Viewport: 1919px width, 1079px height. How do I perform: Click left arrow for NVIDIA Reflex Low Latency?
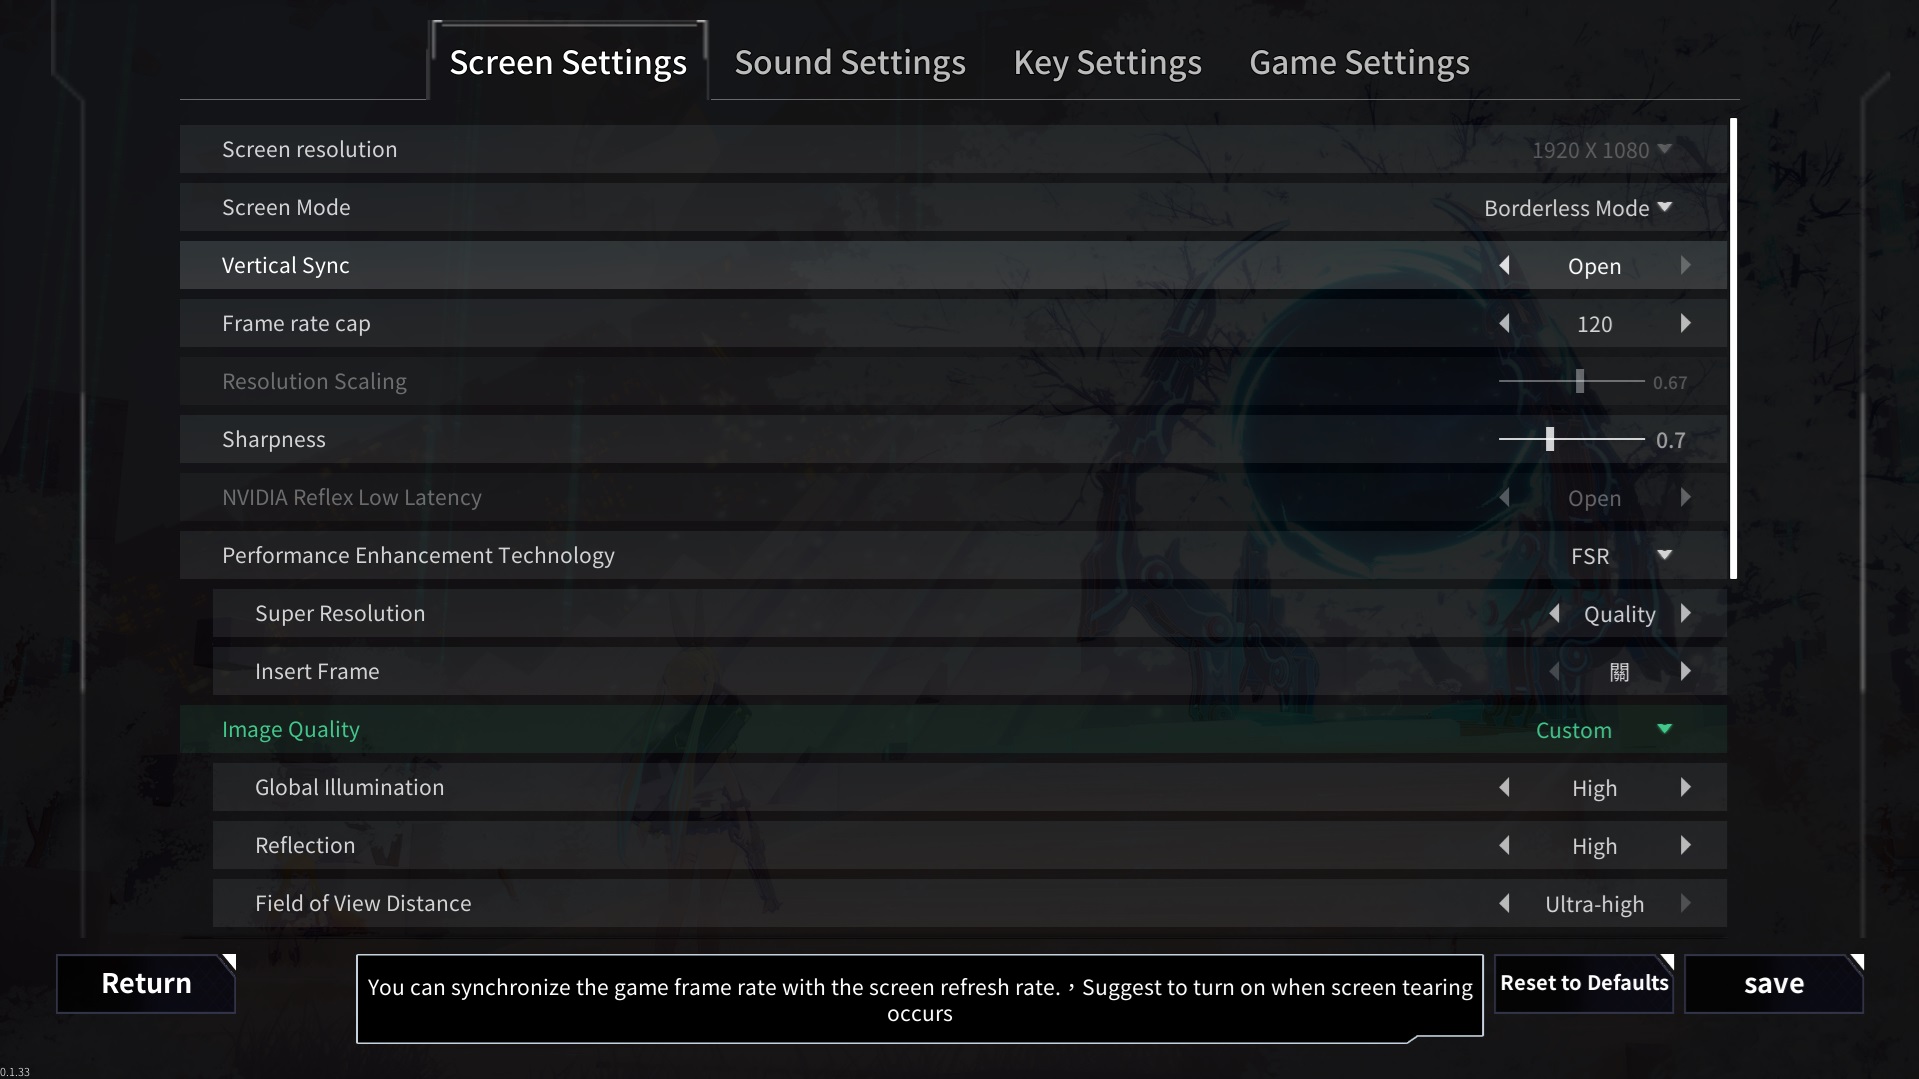[x=1504, y=498]
